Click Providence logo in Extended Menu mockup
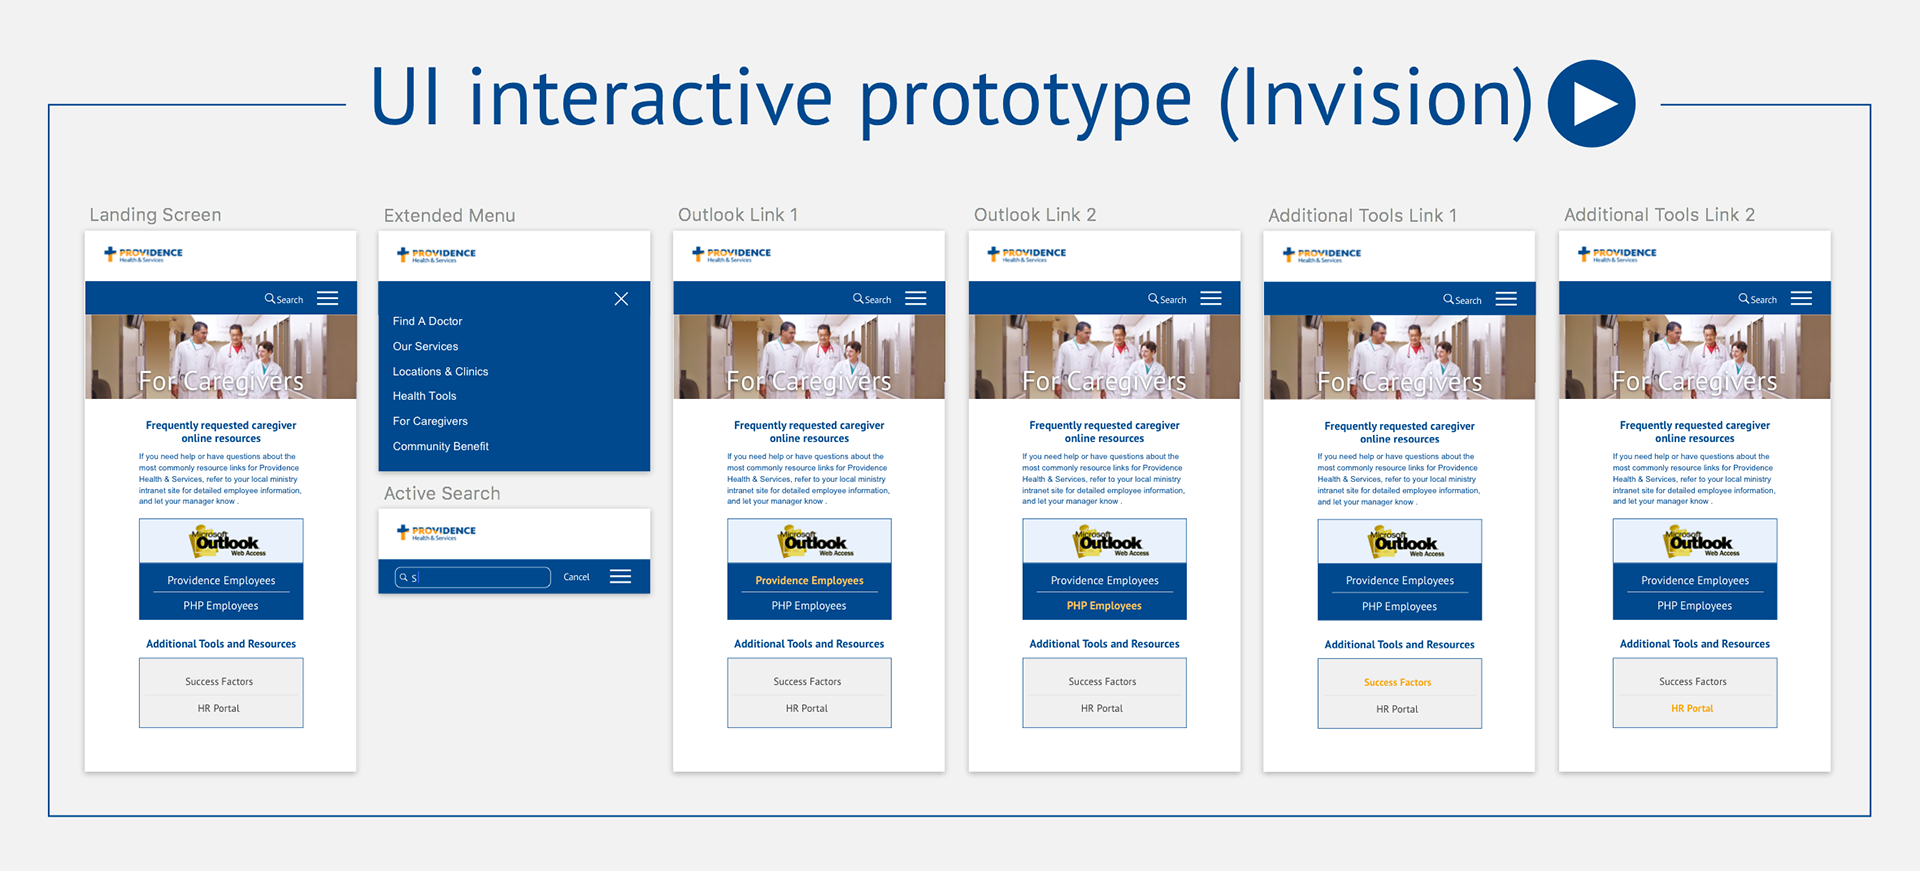This screenshot has width=1920, height=871. coord(436,254)
